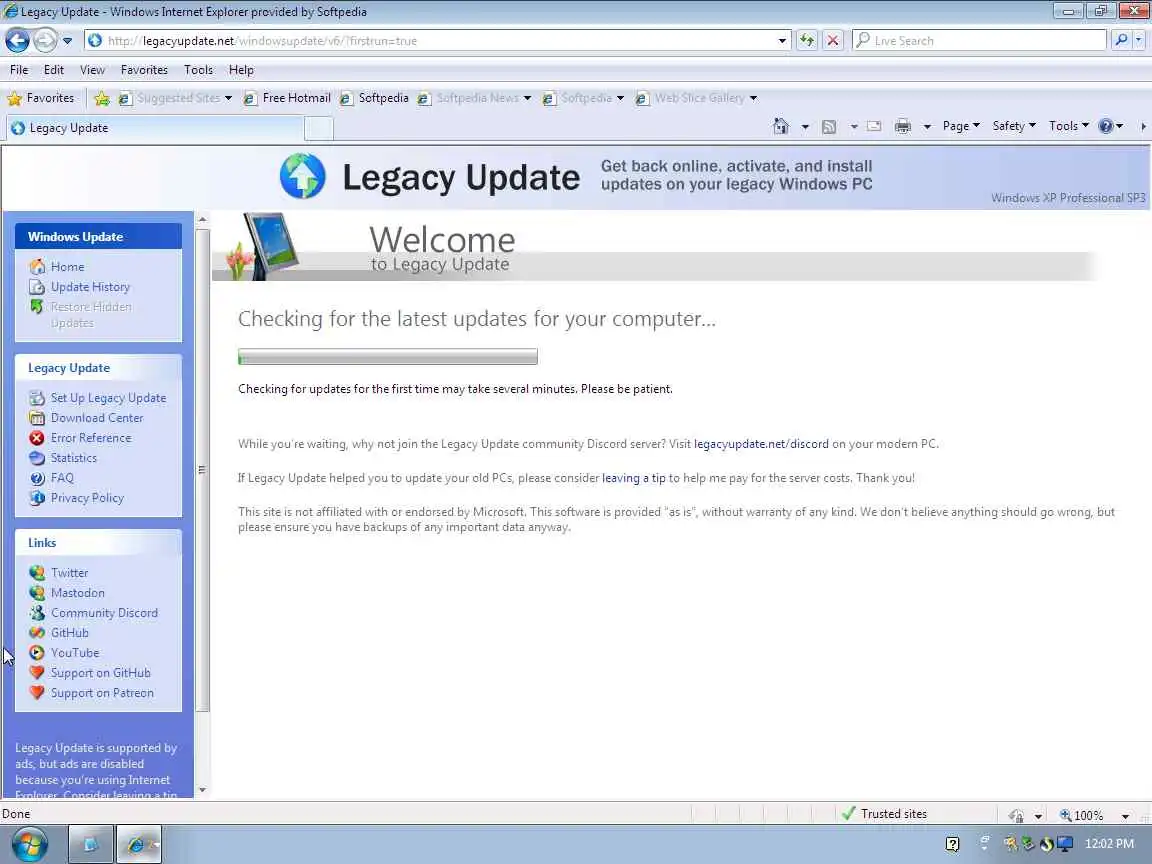Click the Add to Favorites Bar star icon

pyautogui.click(x=102, y=98)
